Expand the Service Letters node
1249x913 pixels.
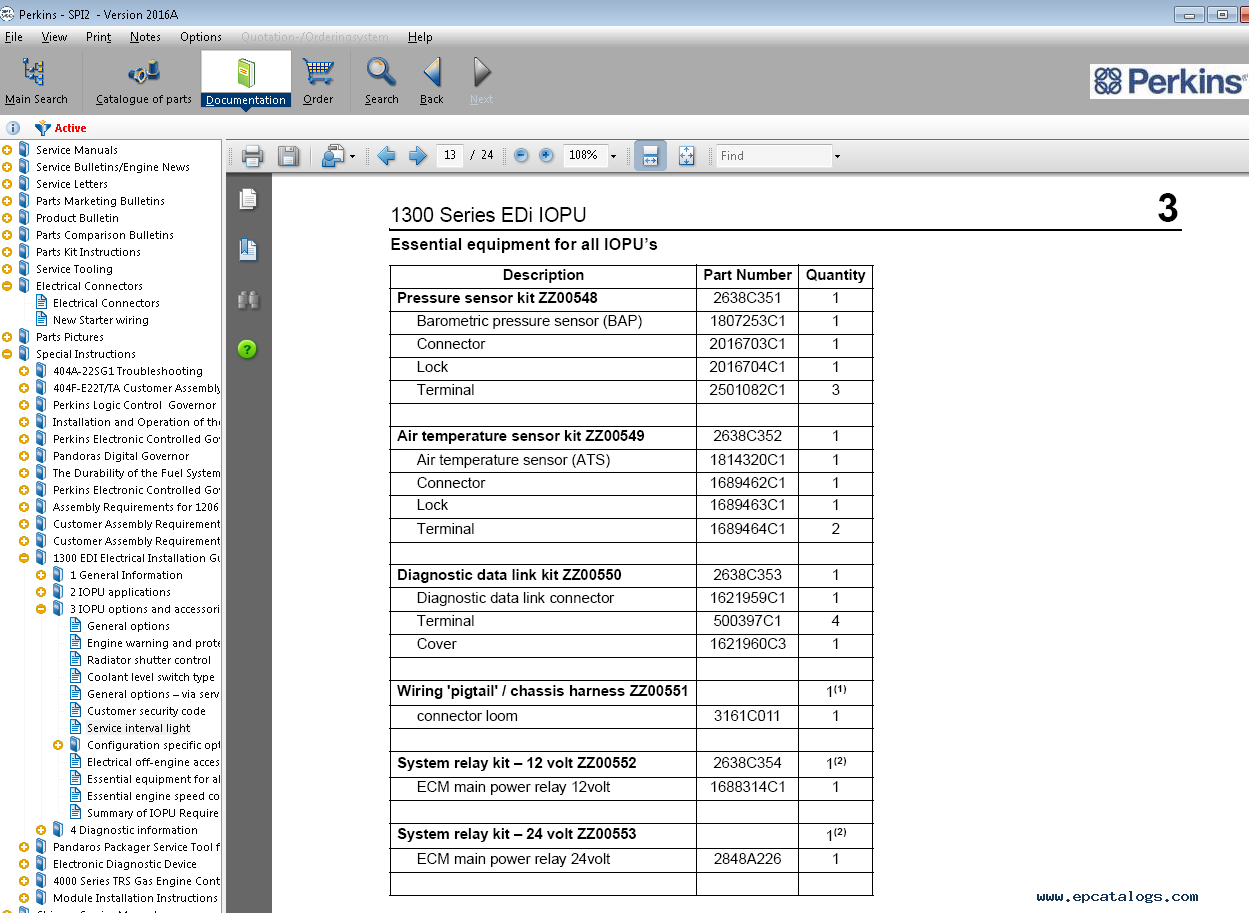pyautogui.click(x=7, y=184)
